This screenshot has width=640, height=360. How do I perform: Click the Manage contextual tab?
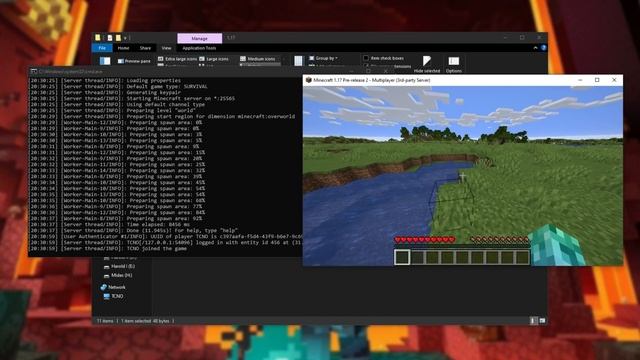point(200,38)
